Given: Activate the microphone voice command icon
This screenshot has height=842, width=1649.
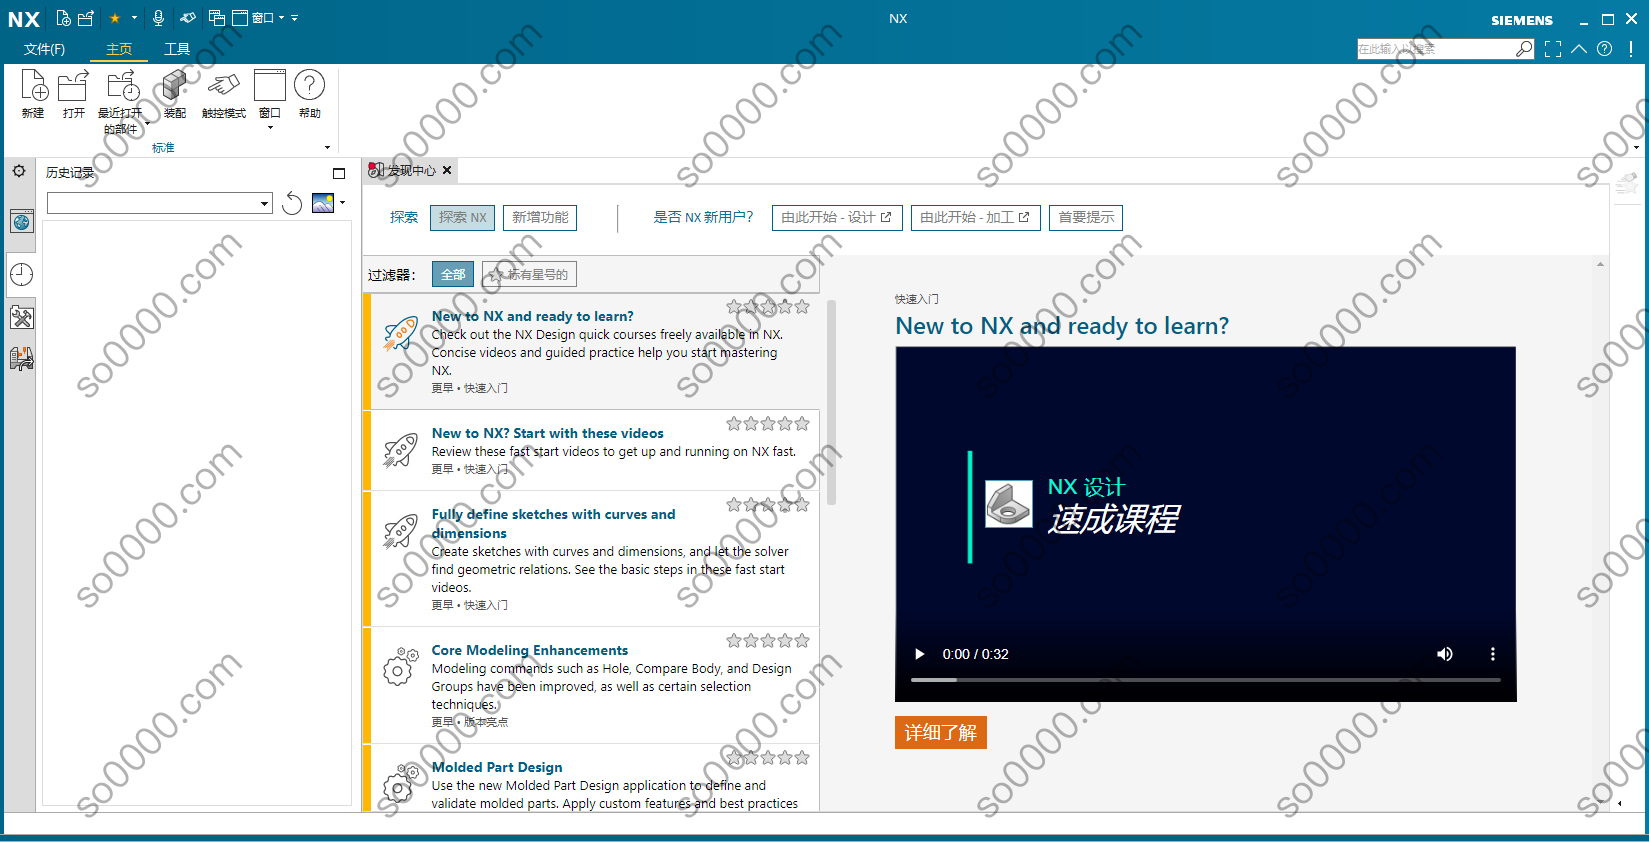Looking at the screenshot, I should click(158, 18).
